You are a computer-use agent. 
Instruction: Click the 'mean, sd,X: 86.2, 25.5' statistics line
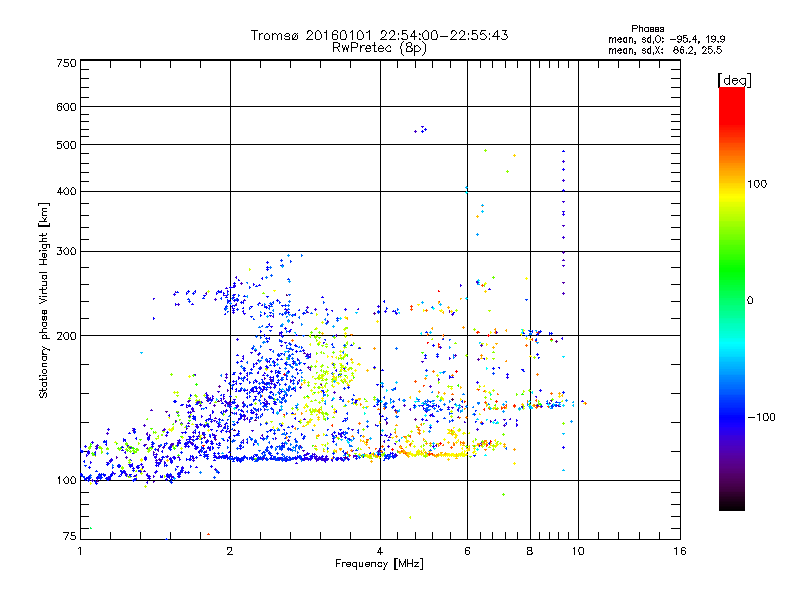[x=665, y=50]
